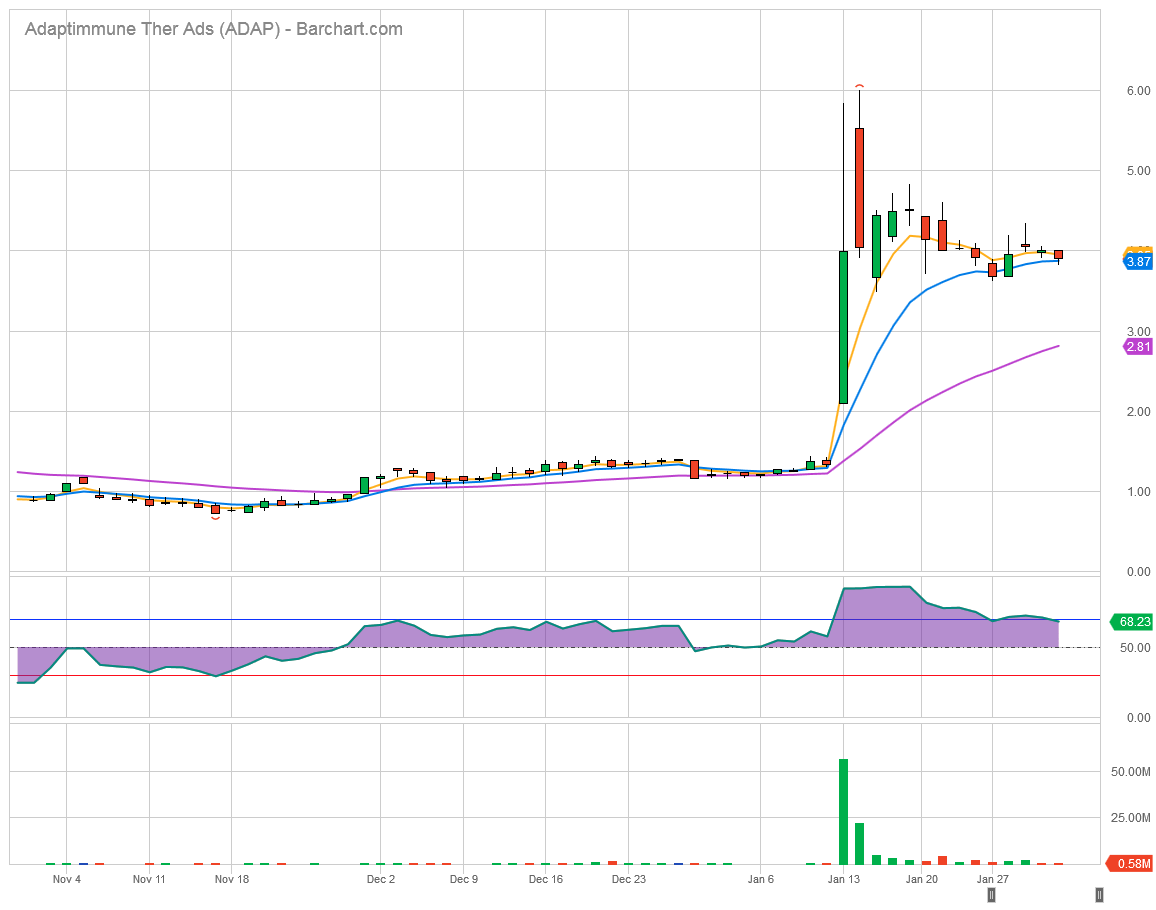Select the Jan 27 date label

point(992,879)
